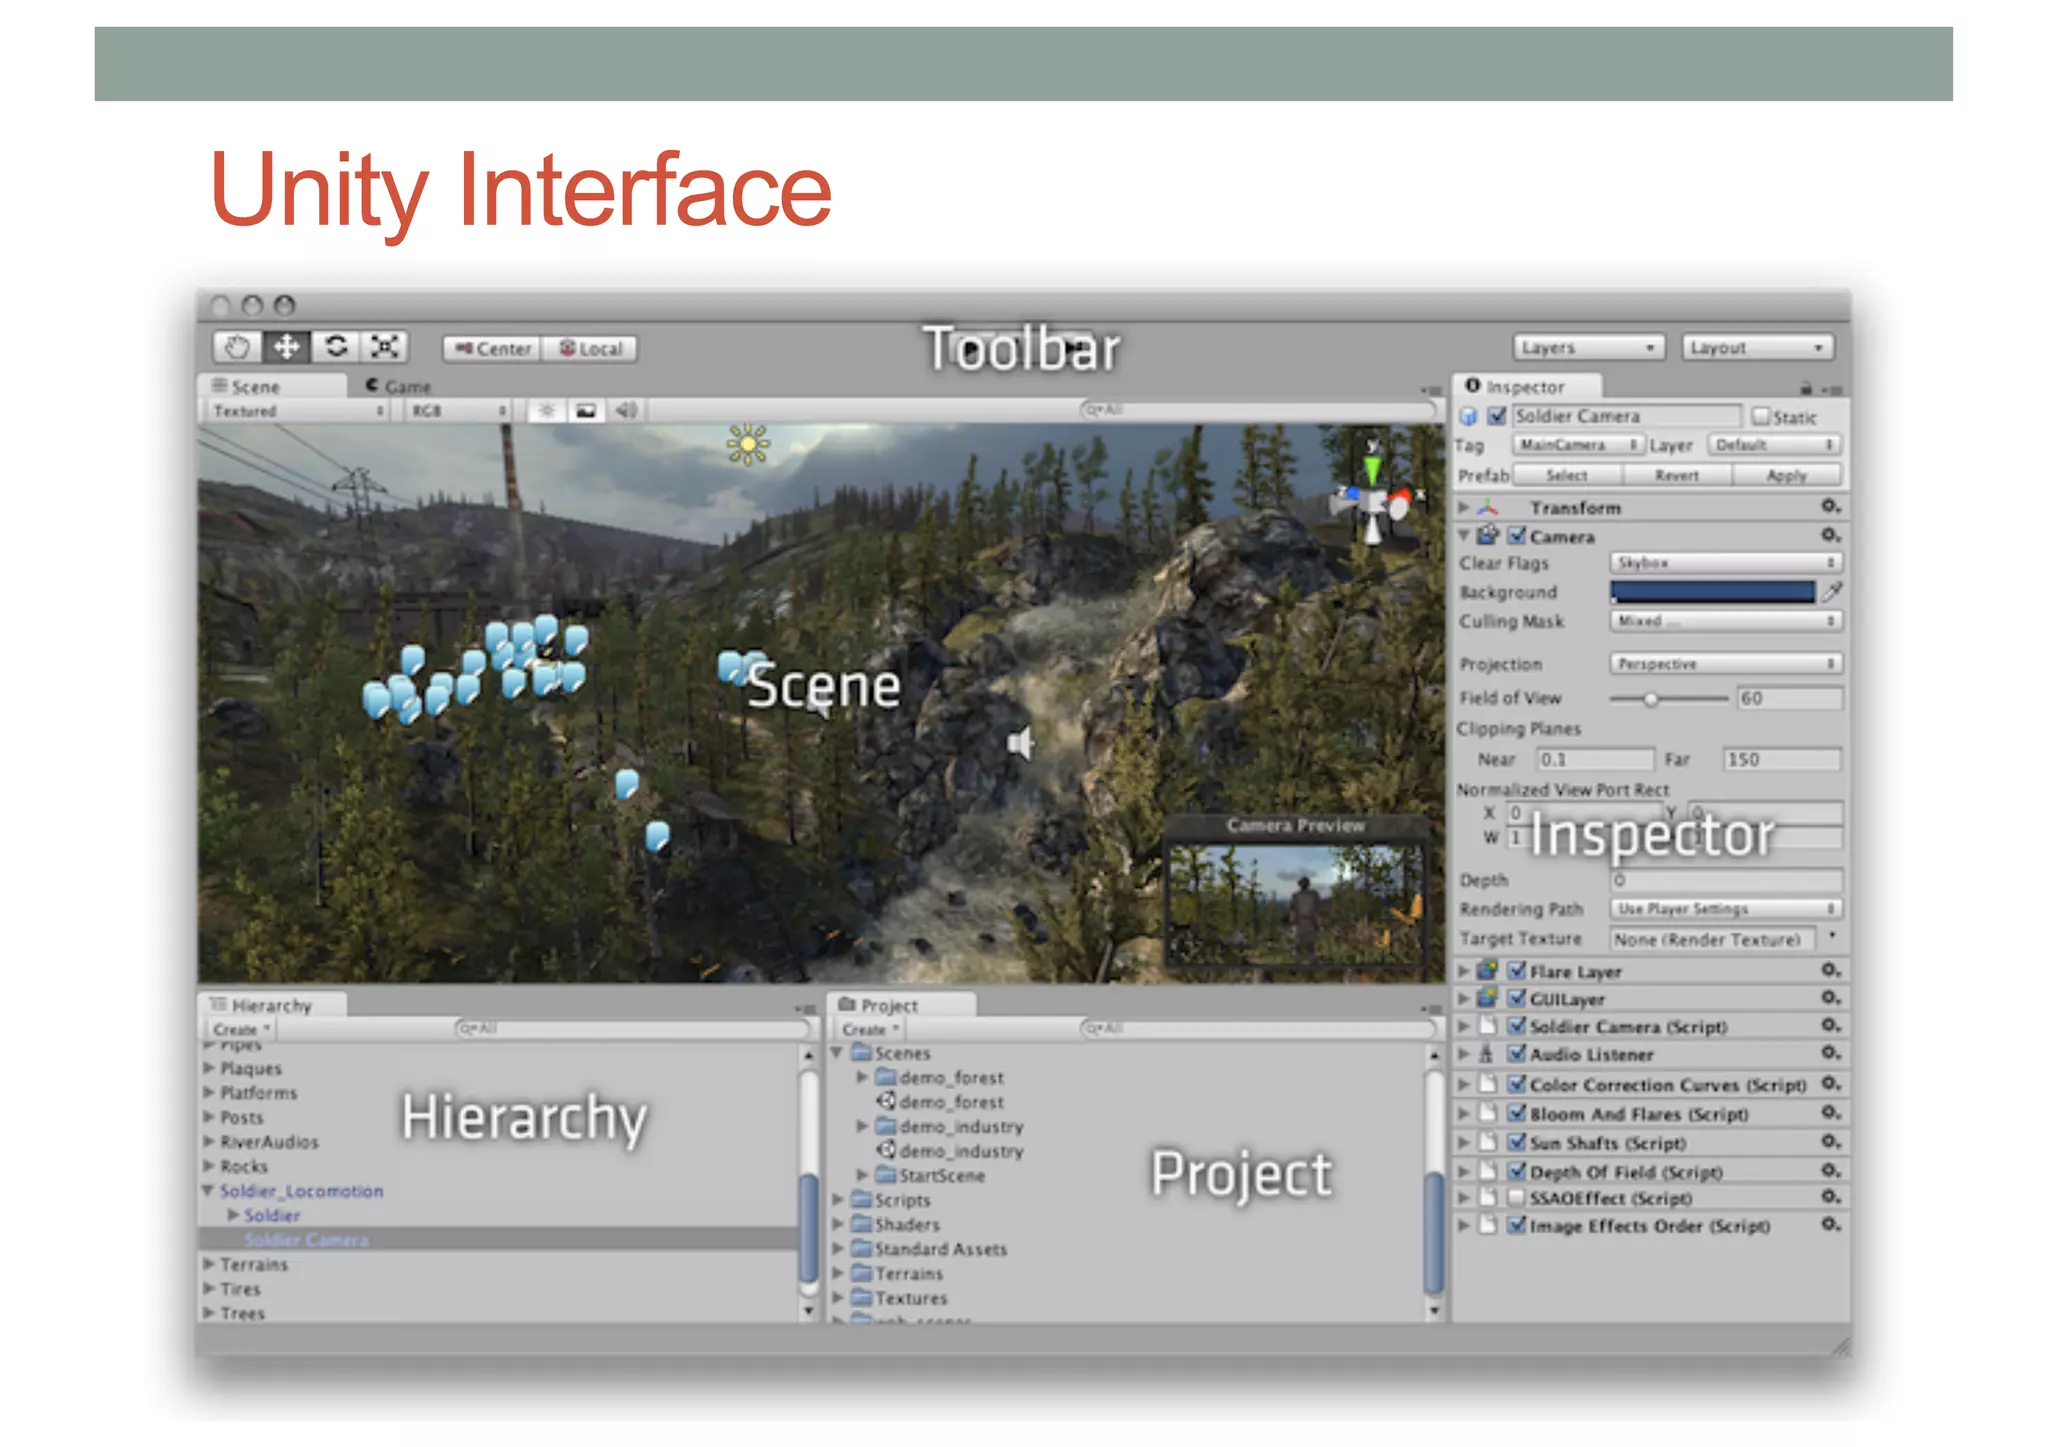
Task: Open Audio Listener gear menu
Action: pyautogui.click(x=1830, y=1053)
